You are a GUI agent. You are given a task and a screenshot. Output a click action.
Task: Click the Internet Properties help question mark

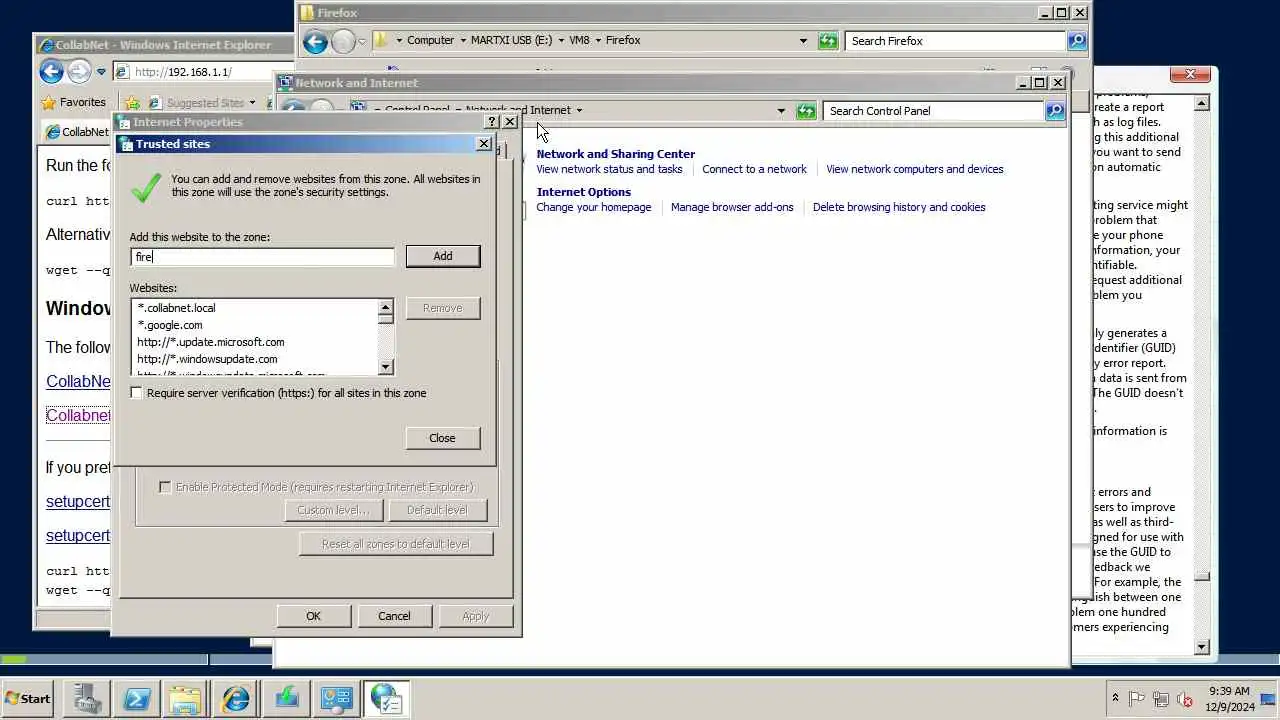(491, 122)
